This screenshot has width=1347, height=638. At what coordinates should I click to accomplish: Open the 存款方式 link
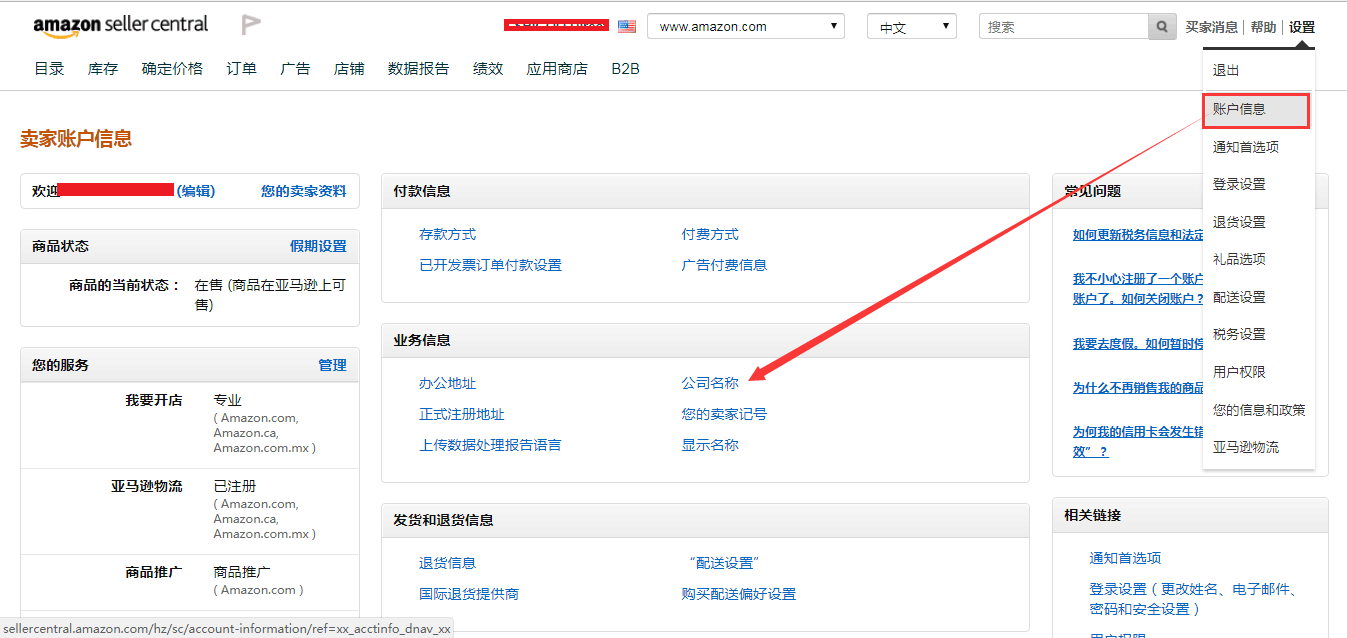[x=448, y=234]
